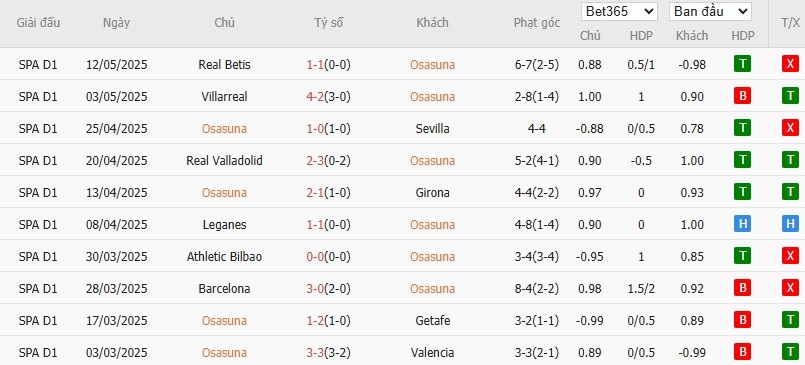Screen dimensions: 805x365
Task: Click the red X badge in Real Betis row
Action: (x=790, y=64)
